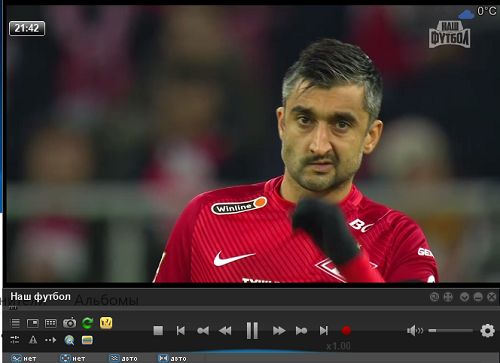Viewport: 500px width, 363px height.
Task: Open the globe search icon
Action: [69, 340]
